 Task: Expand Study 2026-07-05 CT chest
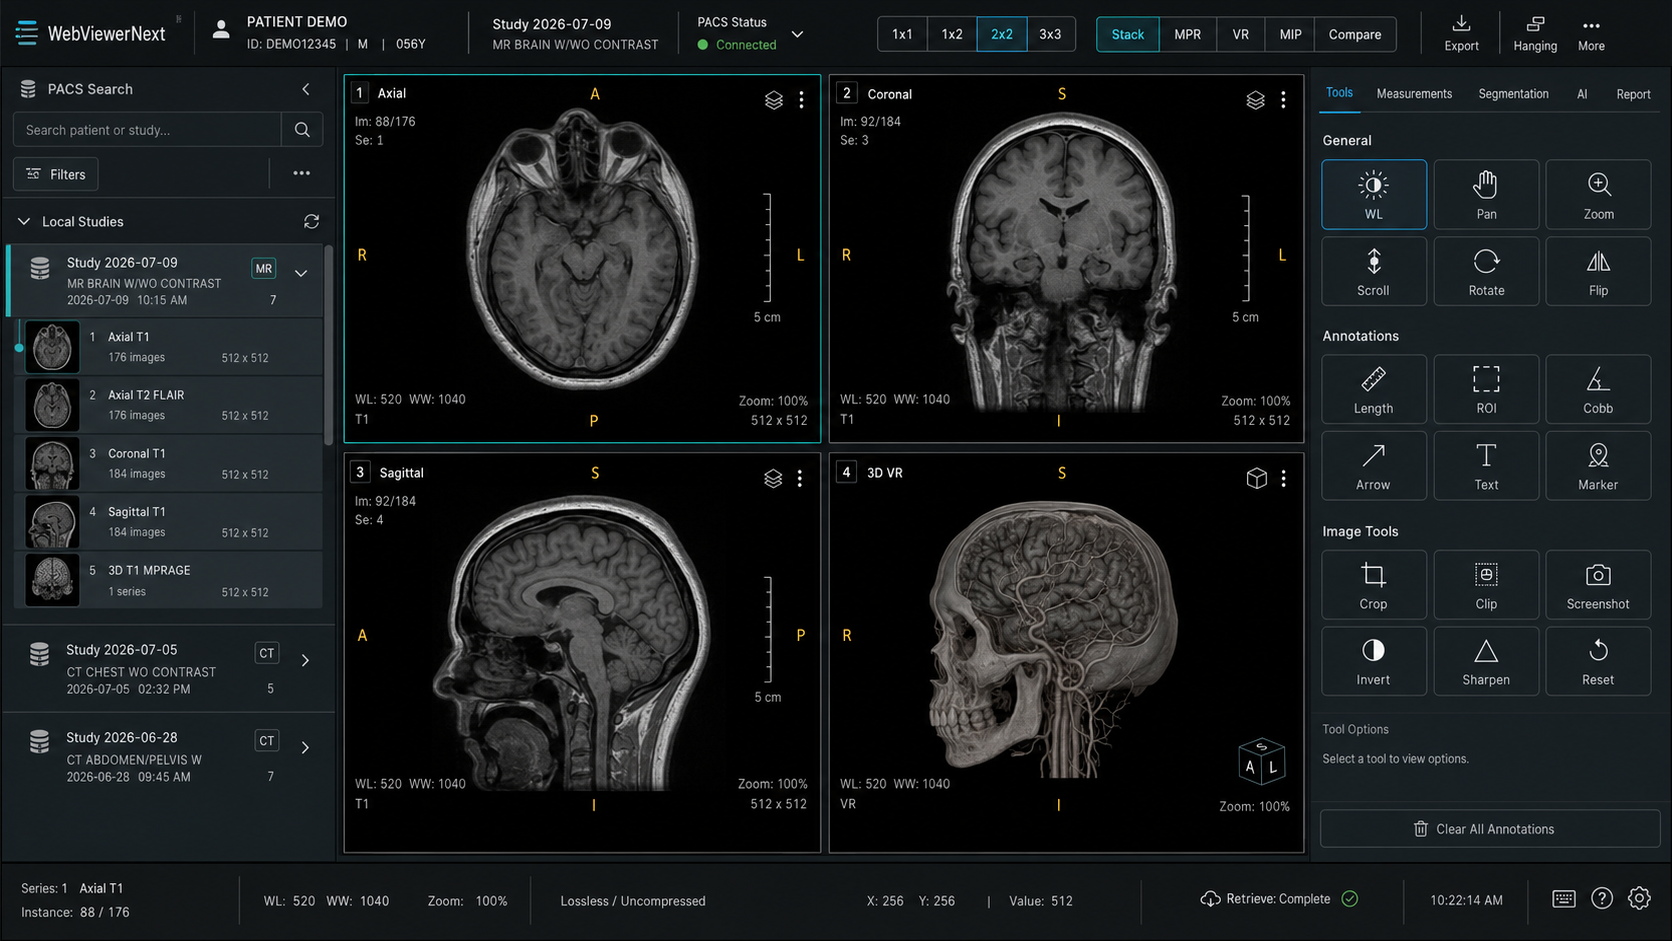(305, 660)
